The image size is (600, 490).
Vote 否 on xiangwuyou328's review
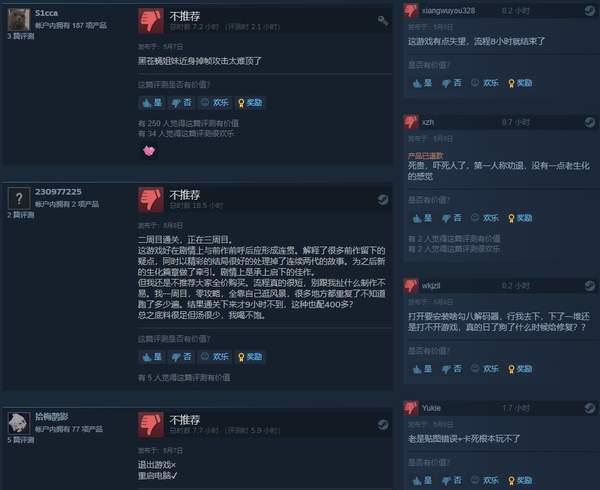(x=452, y=83)
